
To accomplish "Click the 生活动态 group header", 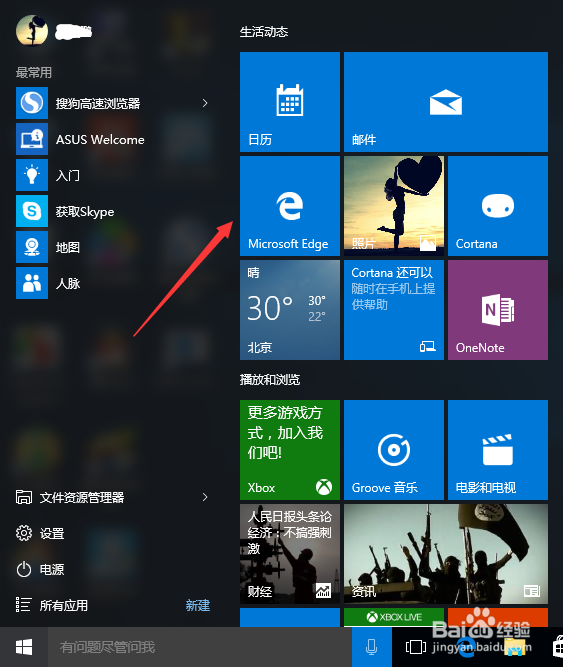I will pyautogui.click(x=264, y=31).
